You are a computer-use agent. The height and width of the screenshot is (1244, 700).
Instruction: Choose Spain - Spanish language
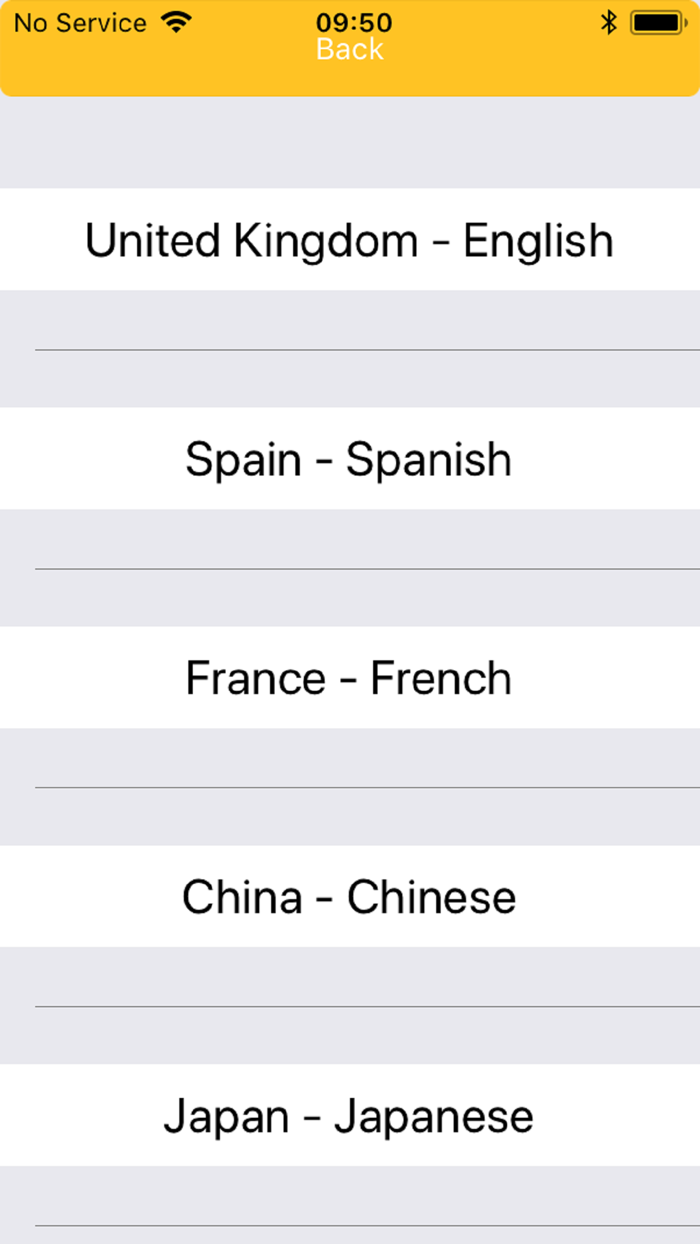(349, 459)
